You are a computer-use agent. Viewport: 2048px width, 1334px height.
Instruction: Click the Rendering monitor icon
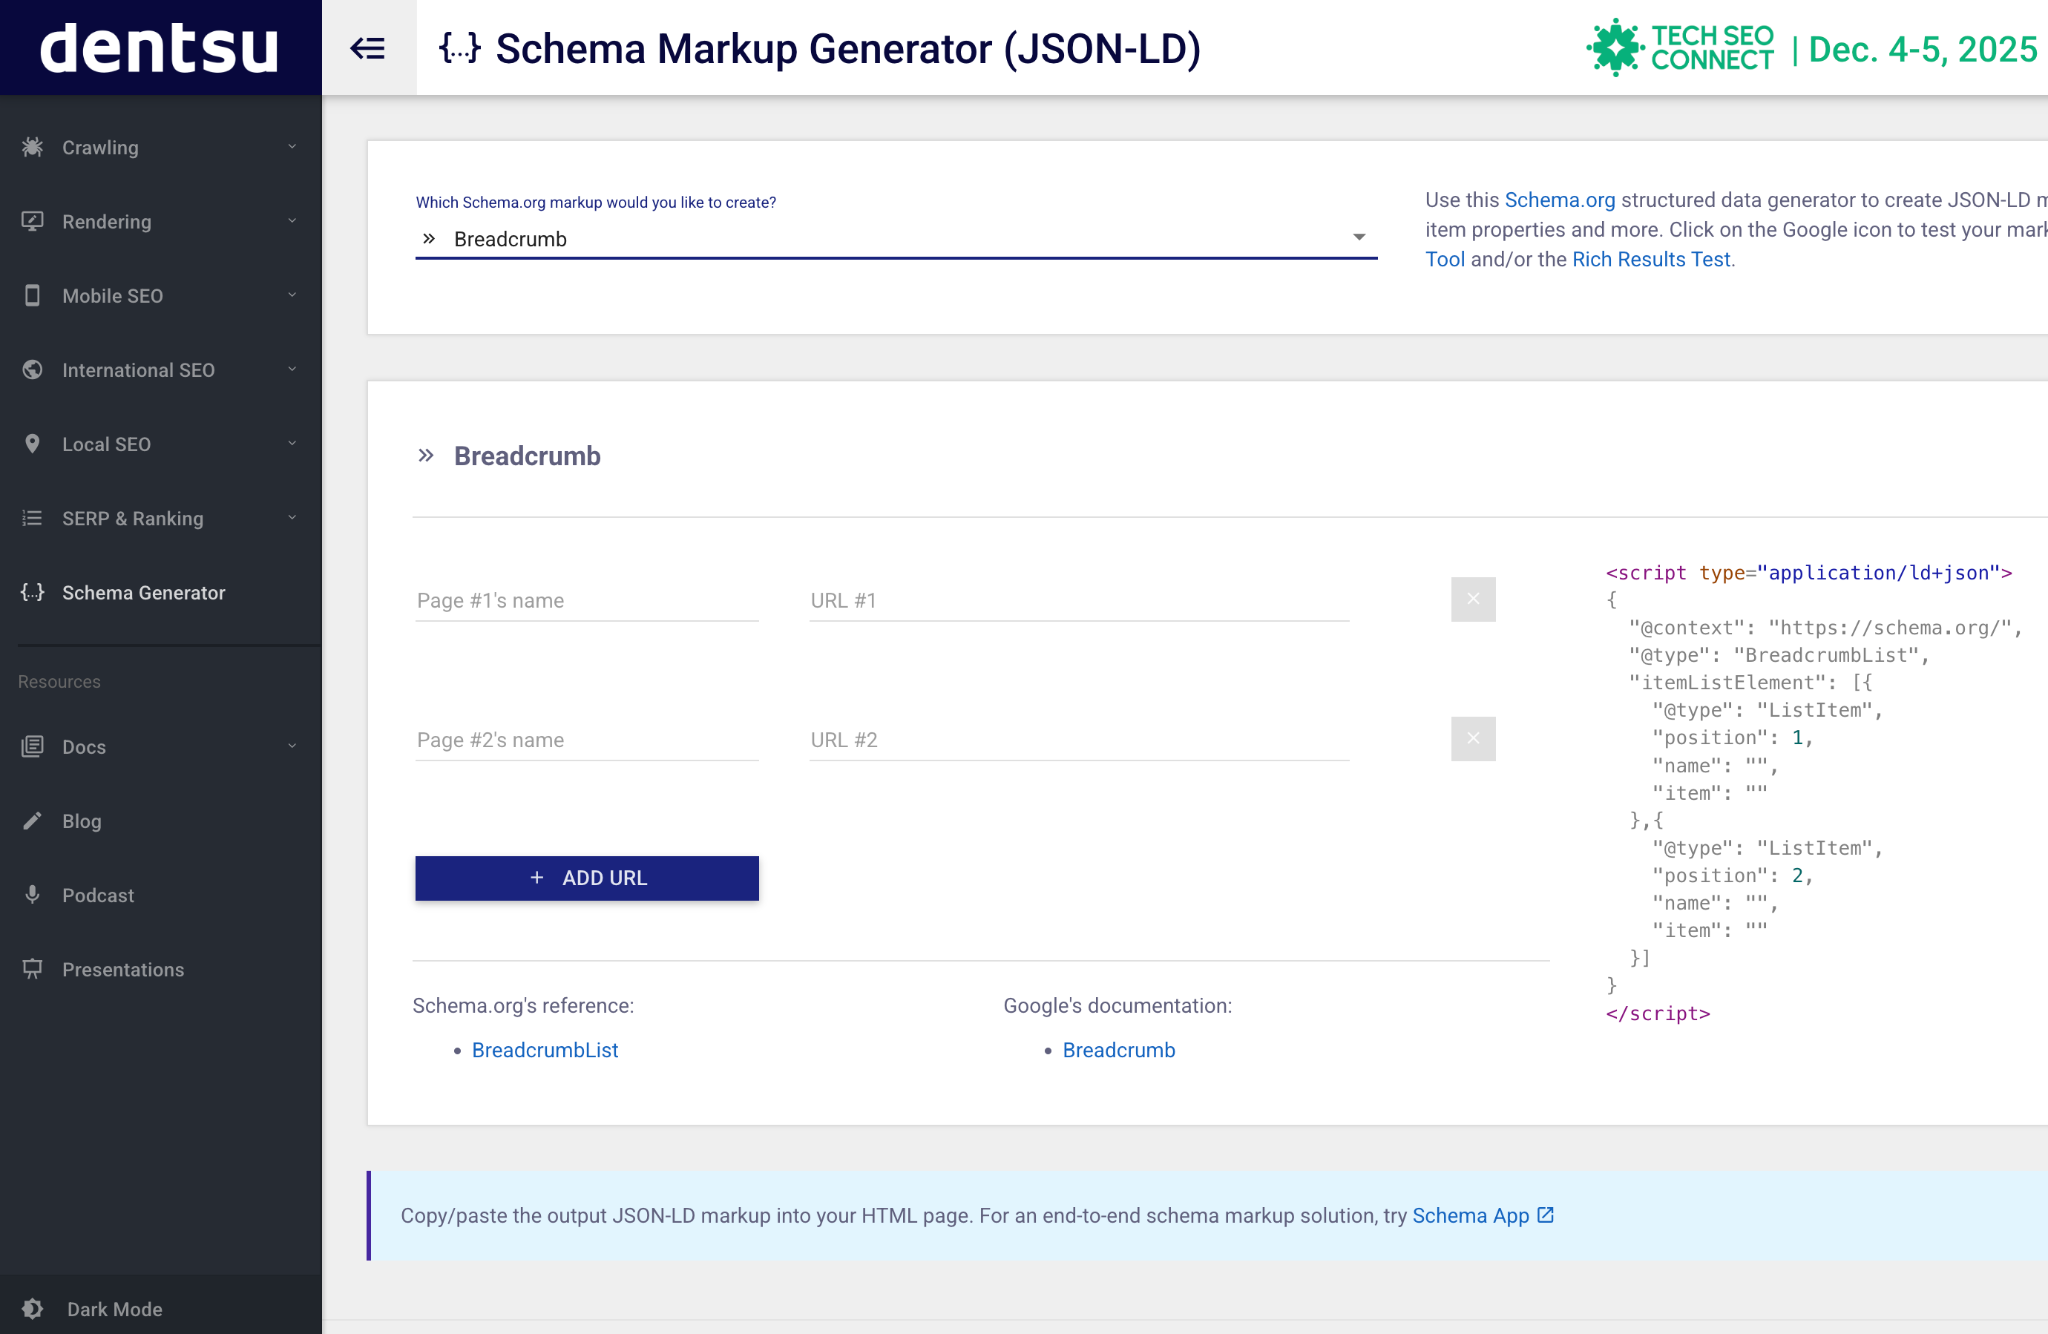click(32, 221)
